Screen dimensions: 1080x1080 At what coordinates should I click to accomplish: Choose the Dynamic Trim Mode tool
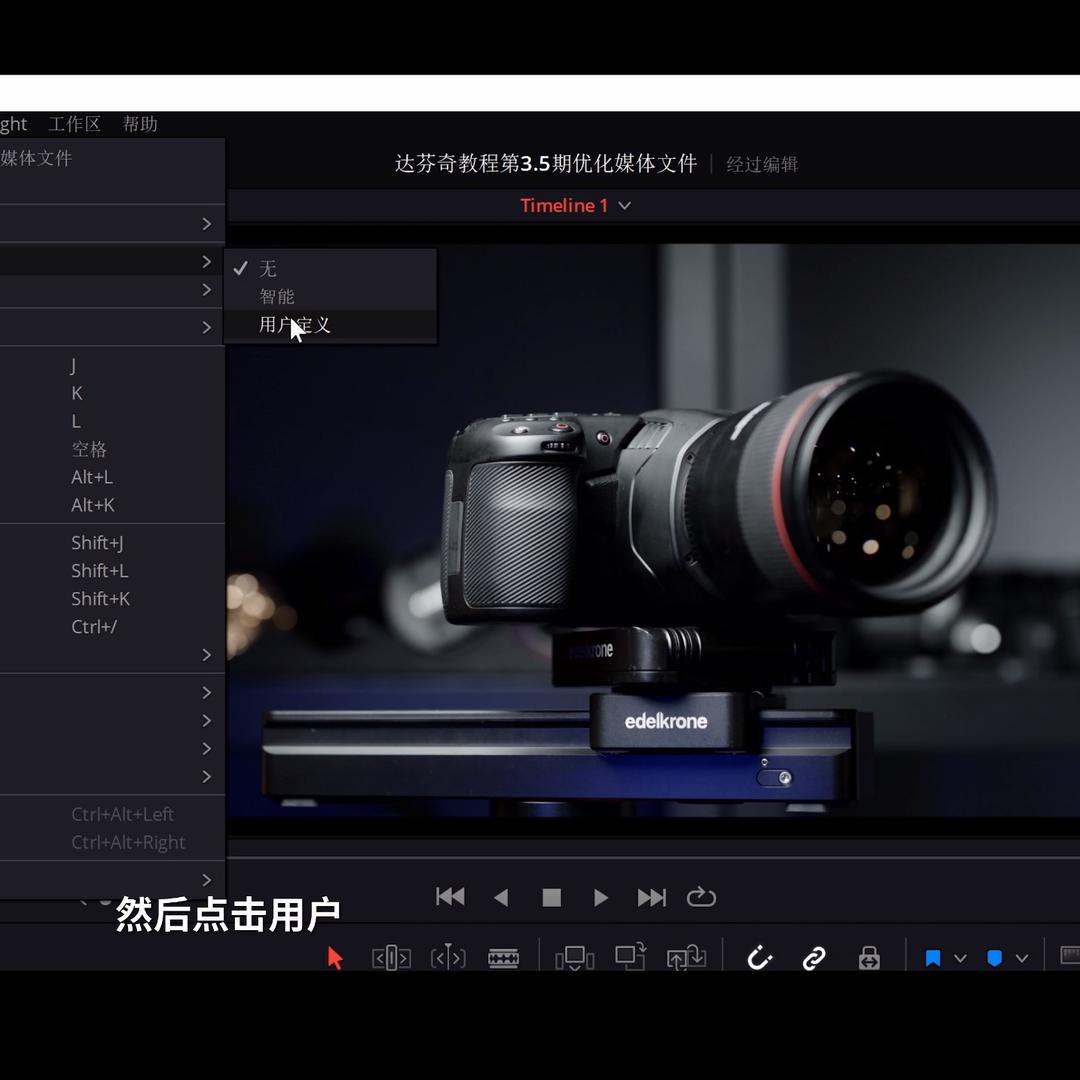pyautogui.click(x=448, y=958)
